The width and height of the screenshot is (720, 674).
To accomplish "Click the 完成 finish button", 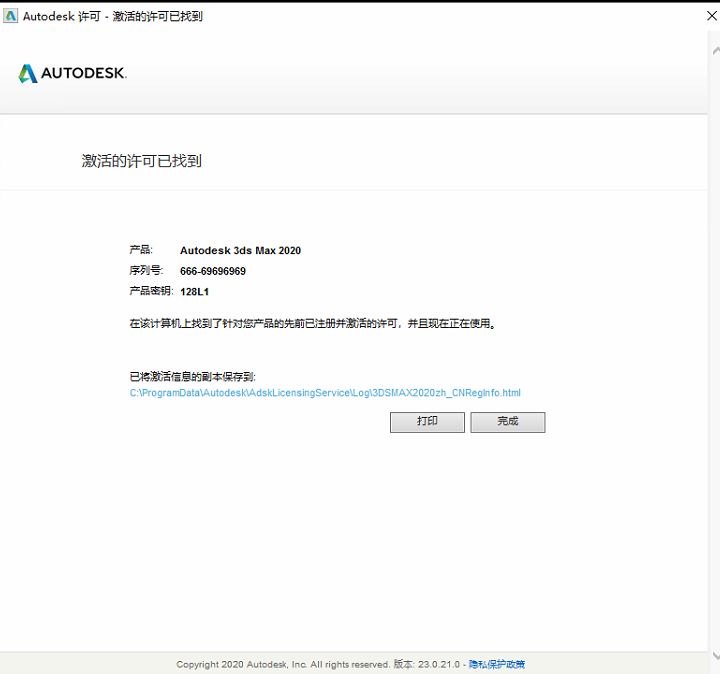I will pyautogui.click(x=508, y=422).
